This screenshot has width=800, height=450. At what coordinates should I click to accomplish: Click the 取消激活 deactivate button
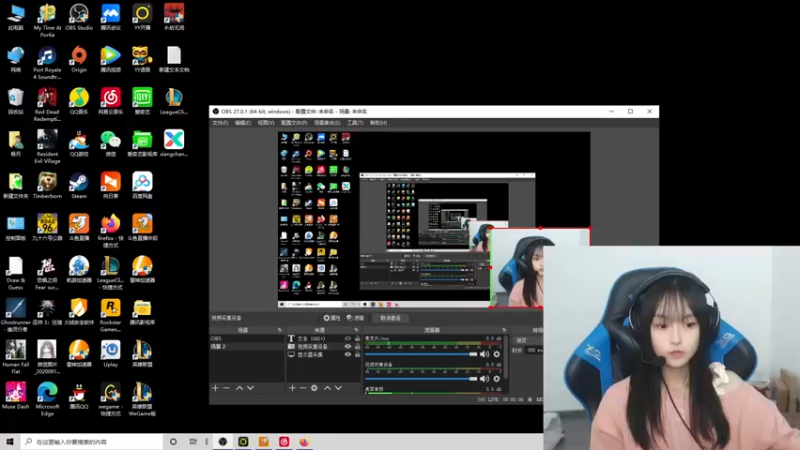pyautogui.click(x=390, y=318)
